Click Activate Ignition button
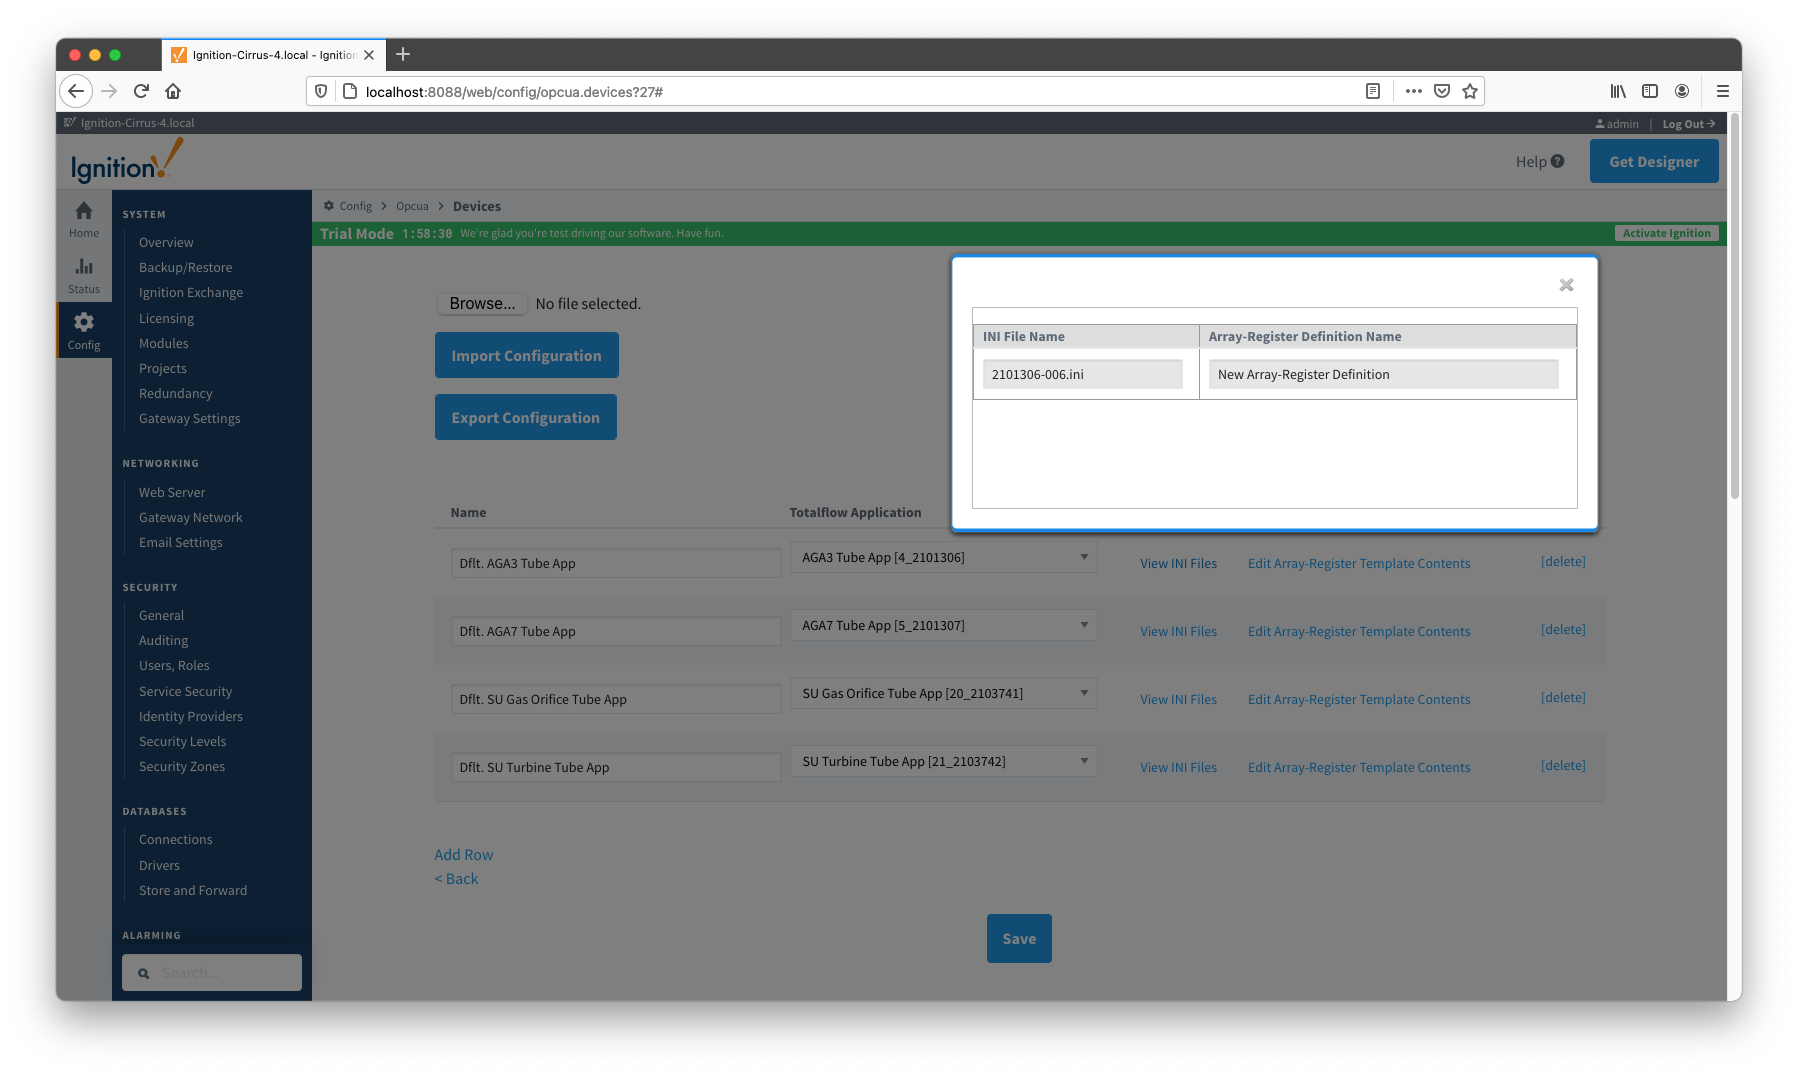Screen dimensions: 1798x1075 tap(1666, 233)
